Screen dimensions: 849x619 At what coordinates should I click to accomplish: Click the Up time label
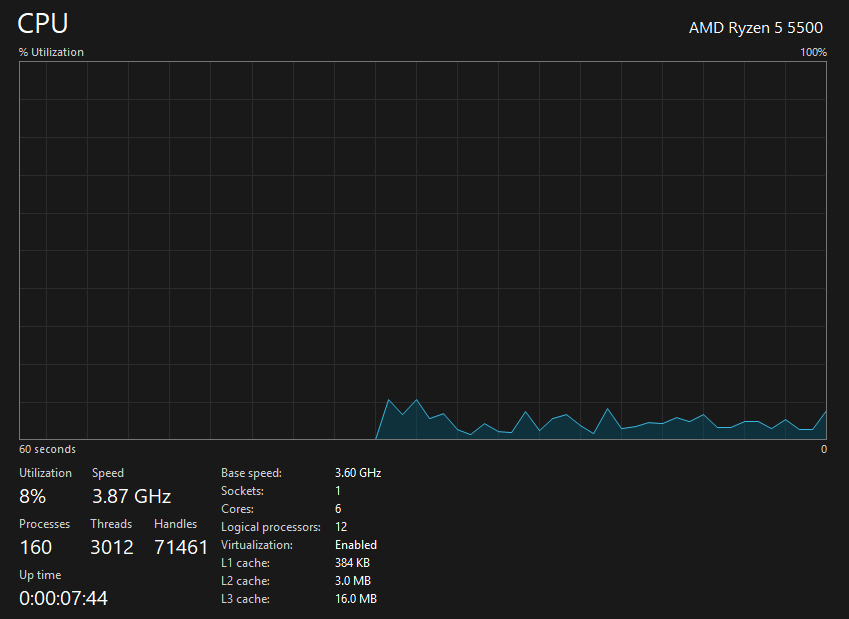tap(40, 575)
